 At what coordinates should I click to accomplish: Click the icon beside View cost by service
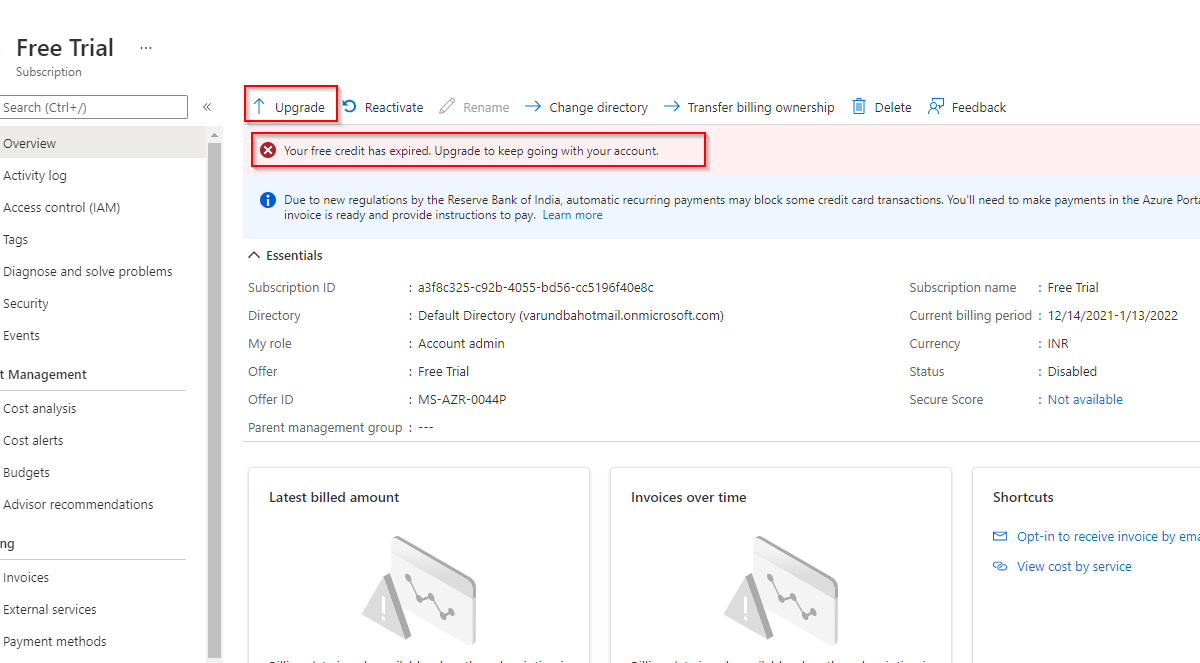pyautogui.click(x=1000, y=566)
